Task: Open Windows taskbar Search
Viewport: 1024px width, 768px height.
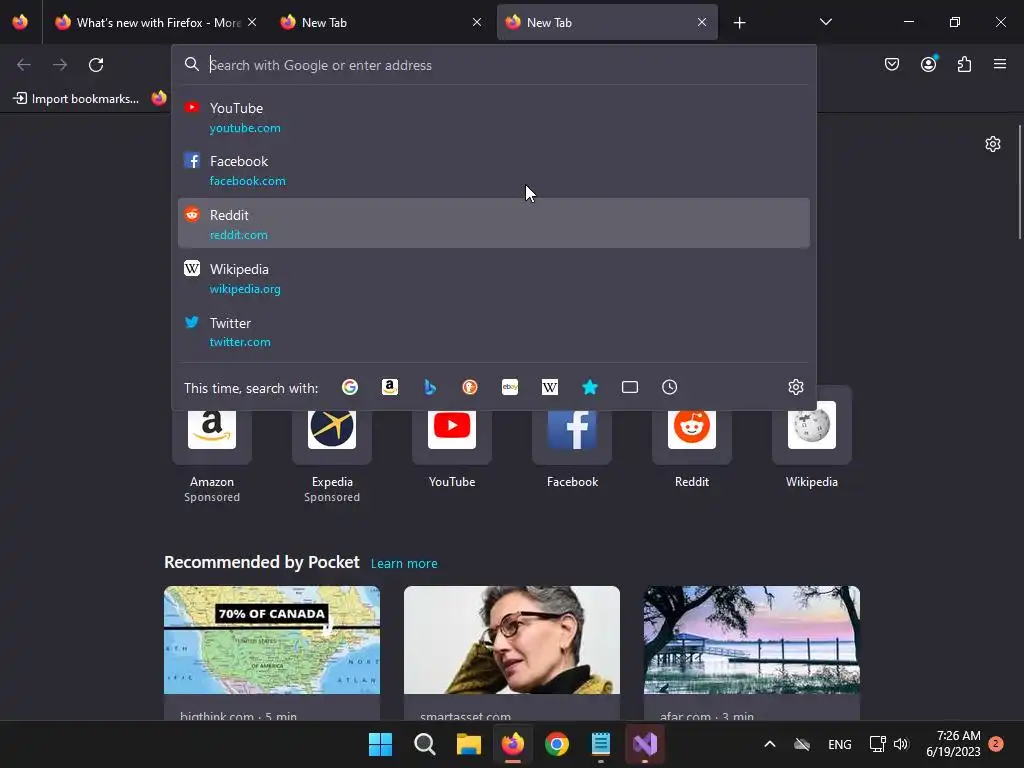Action: pyautogui.click(x=424, y=744)
